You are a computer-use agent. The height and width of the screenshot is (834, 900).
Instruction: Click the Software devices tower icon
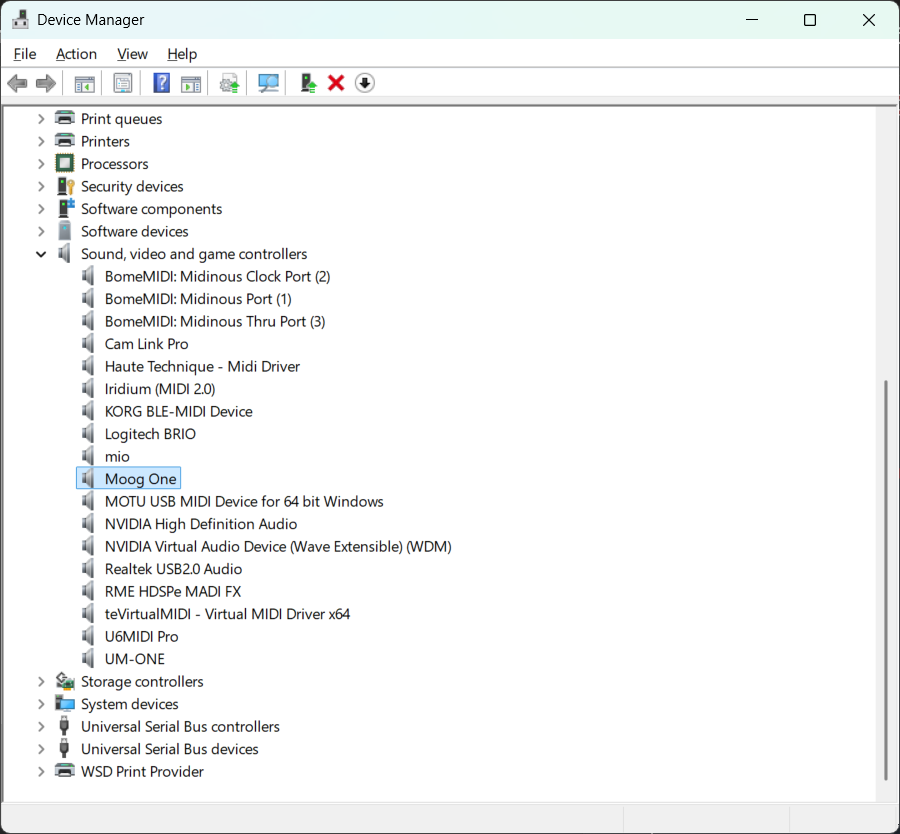(65, 231)
